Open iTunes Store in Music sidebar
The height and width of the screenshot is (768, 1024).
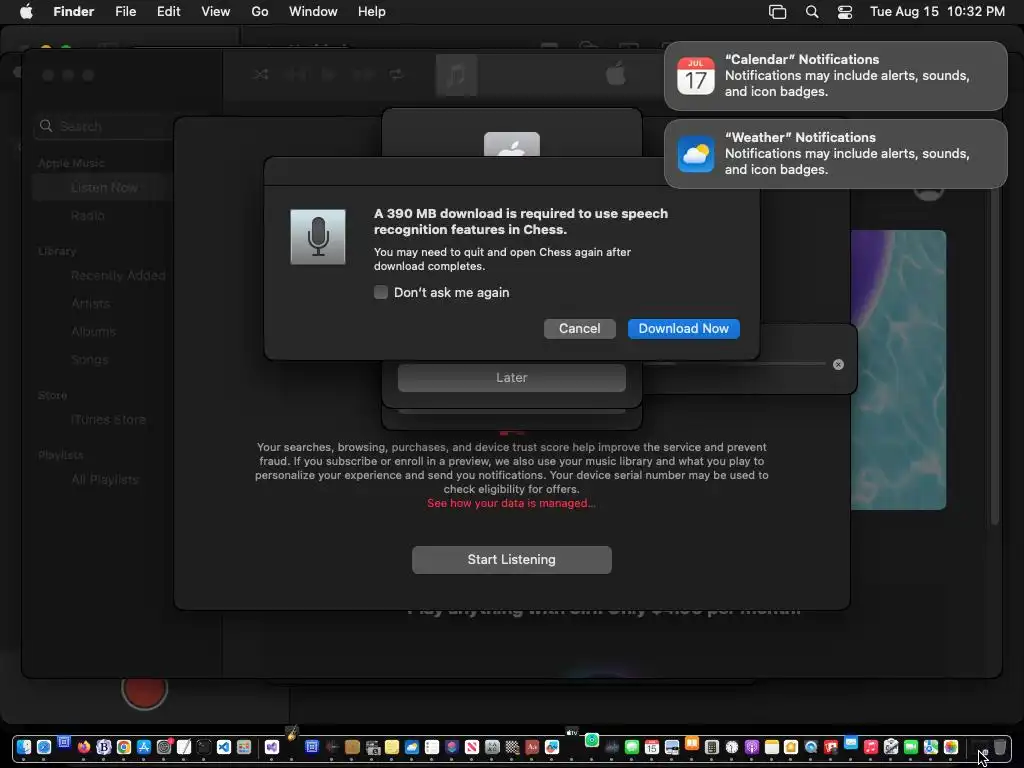[x=108, y=420]
